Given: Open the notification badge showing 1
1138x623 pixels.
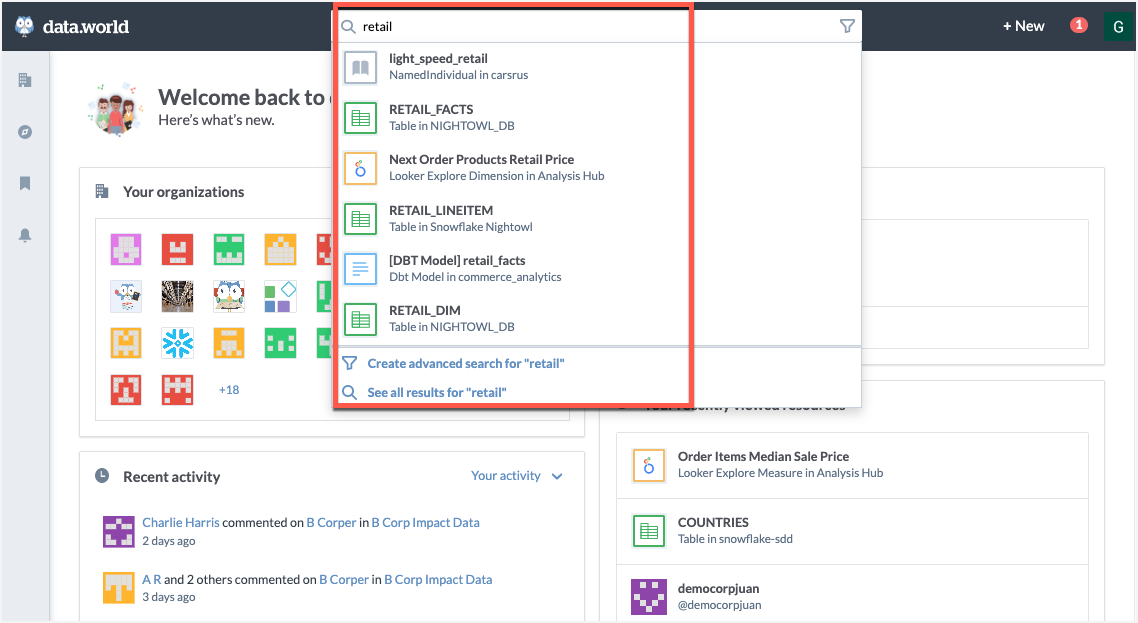Looking at the screenshot, I should point(1079,25).
